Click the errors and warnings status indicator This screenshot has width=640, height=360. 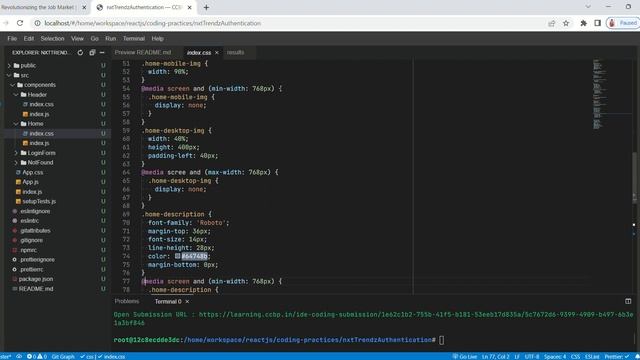pos(37,357)
